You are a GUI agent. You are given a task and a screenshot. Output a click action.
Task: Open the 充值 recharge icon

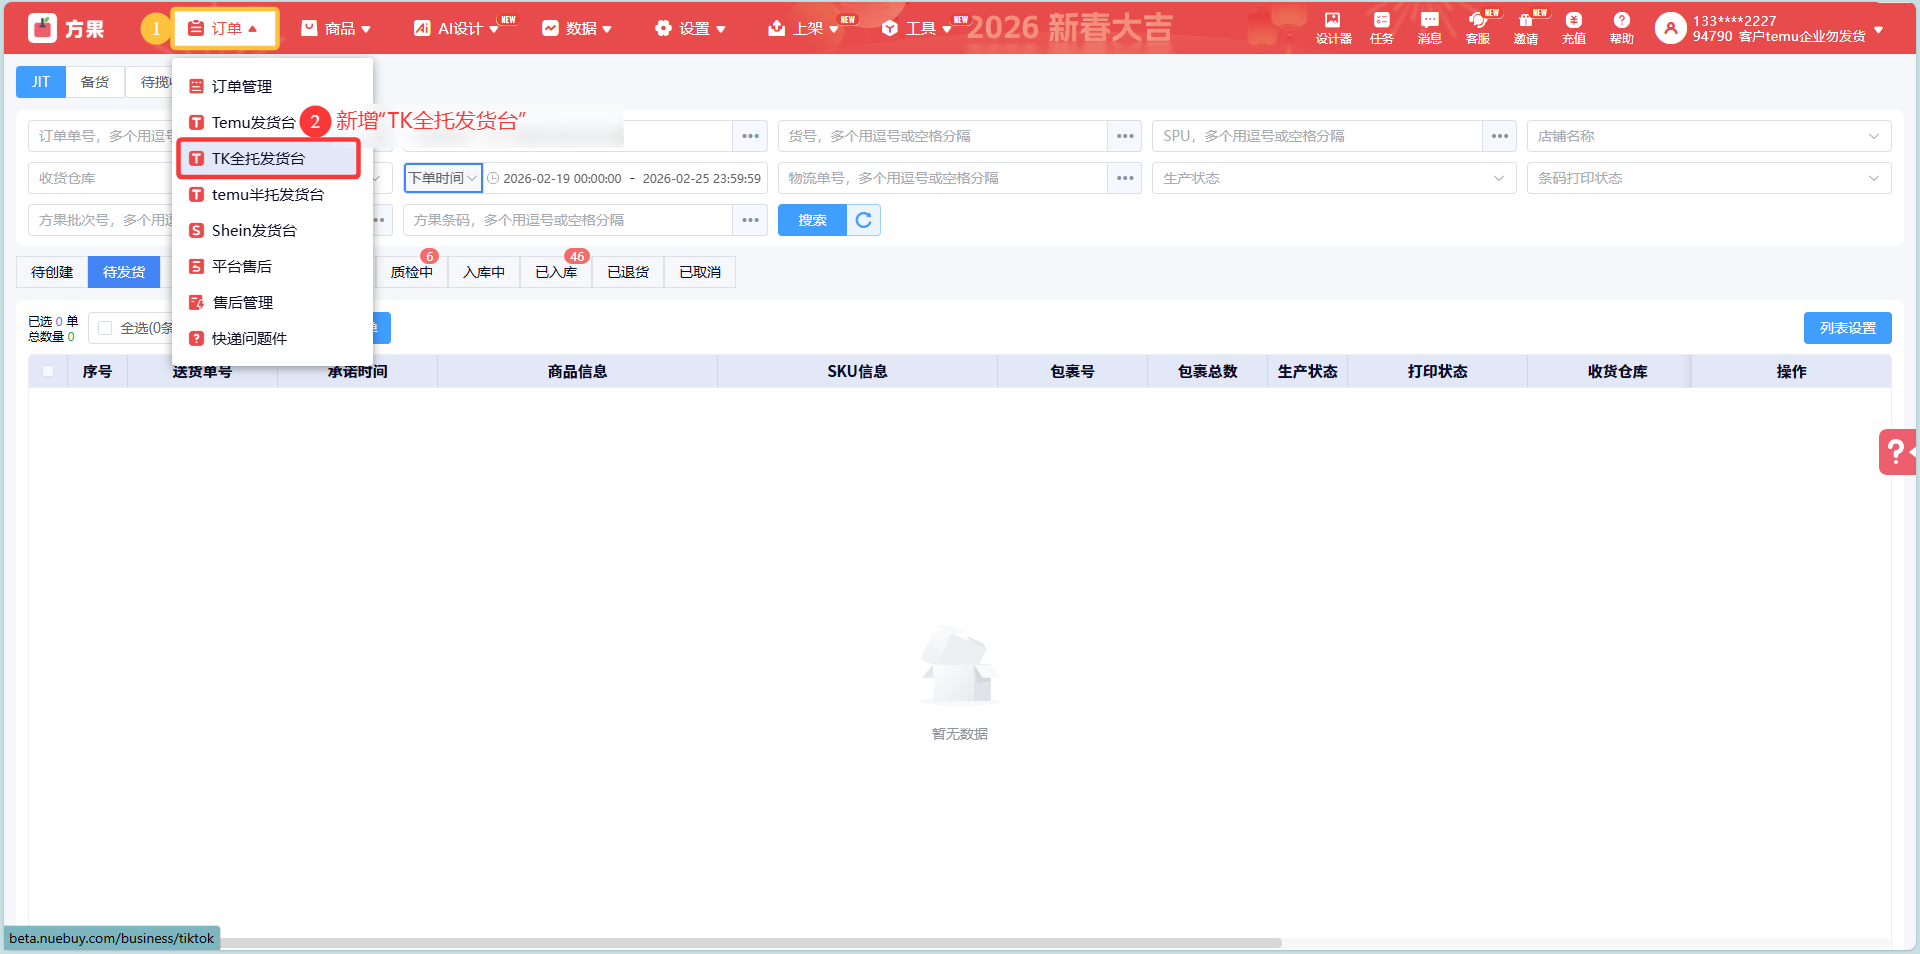[1573, 28]
